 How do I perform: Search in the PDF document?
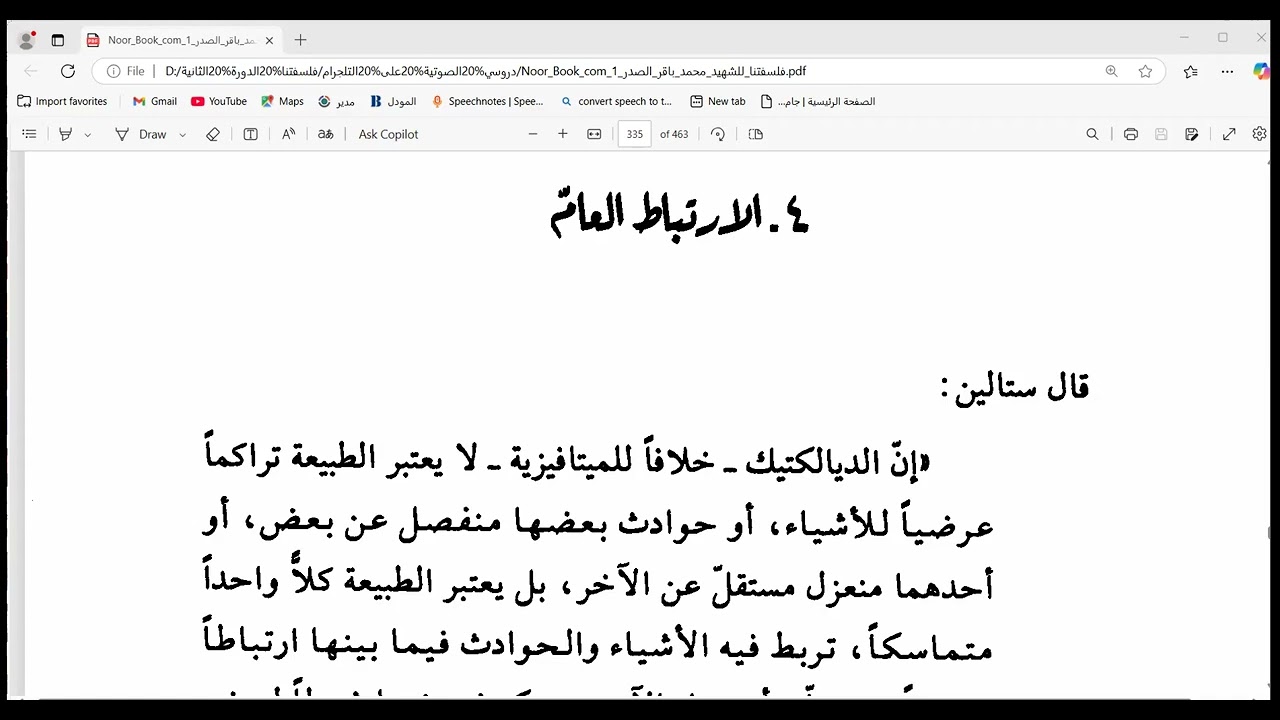tap(1092, 134)
